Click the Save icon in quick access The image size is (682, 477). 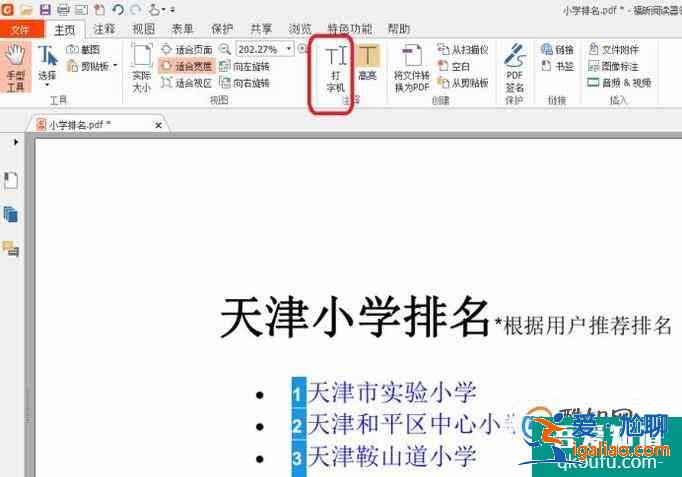point(45,9)
